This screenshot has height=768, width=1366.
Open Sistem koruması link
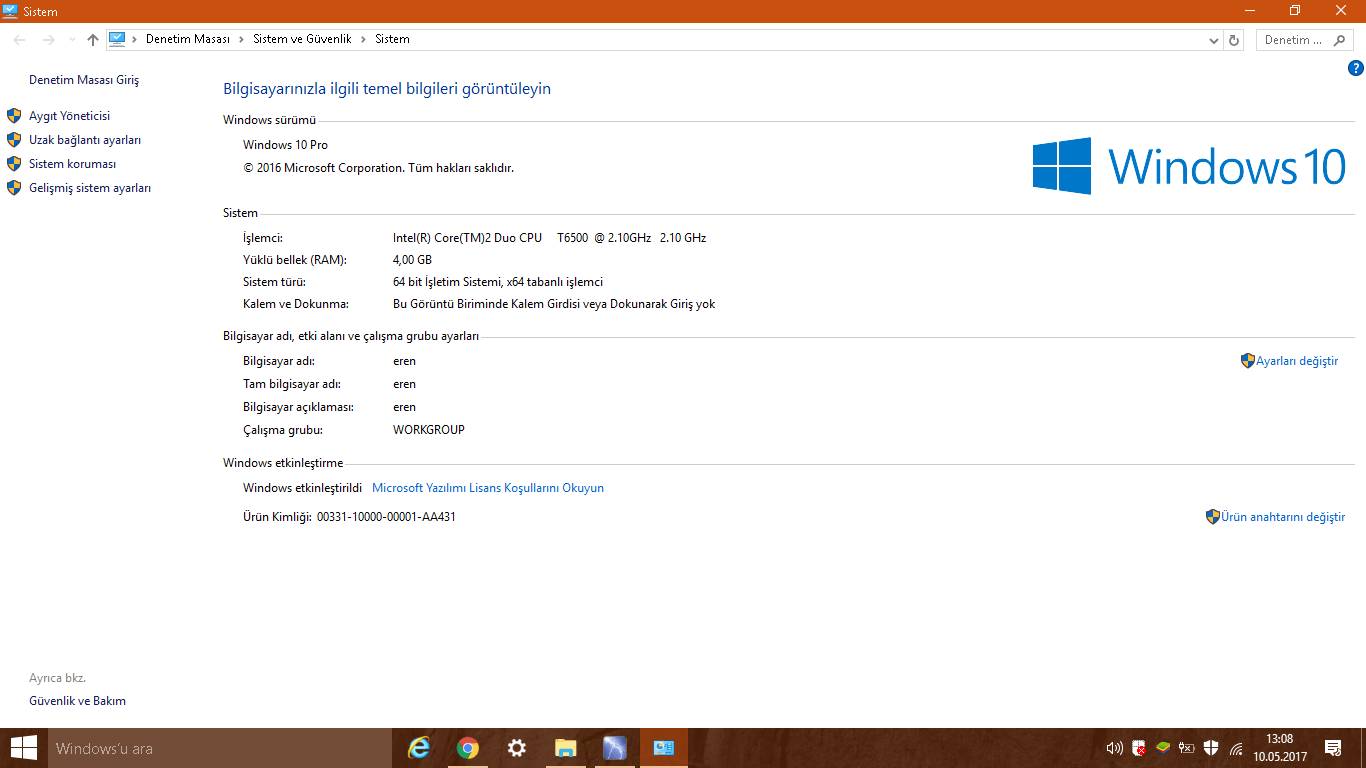pyautogui.click(x=72, y=164)
